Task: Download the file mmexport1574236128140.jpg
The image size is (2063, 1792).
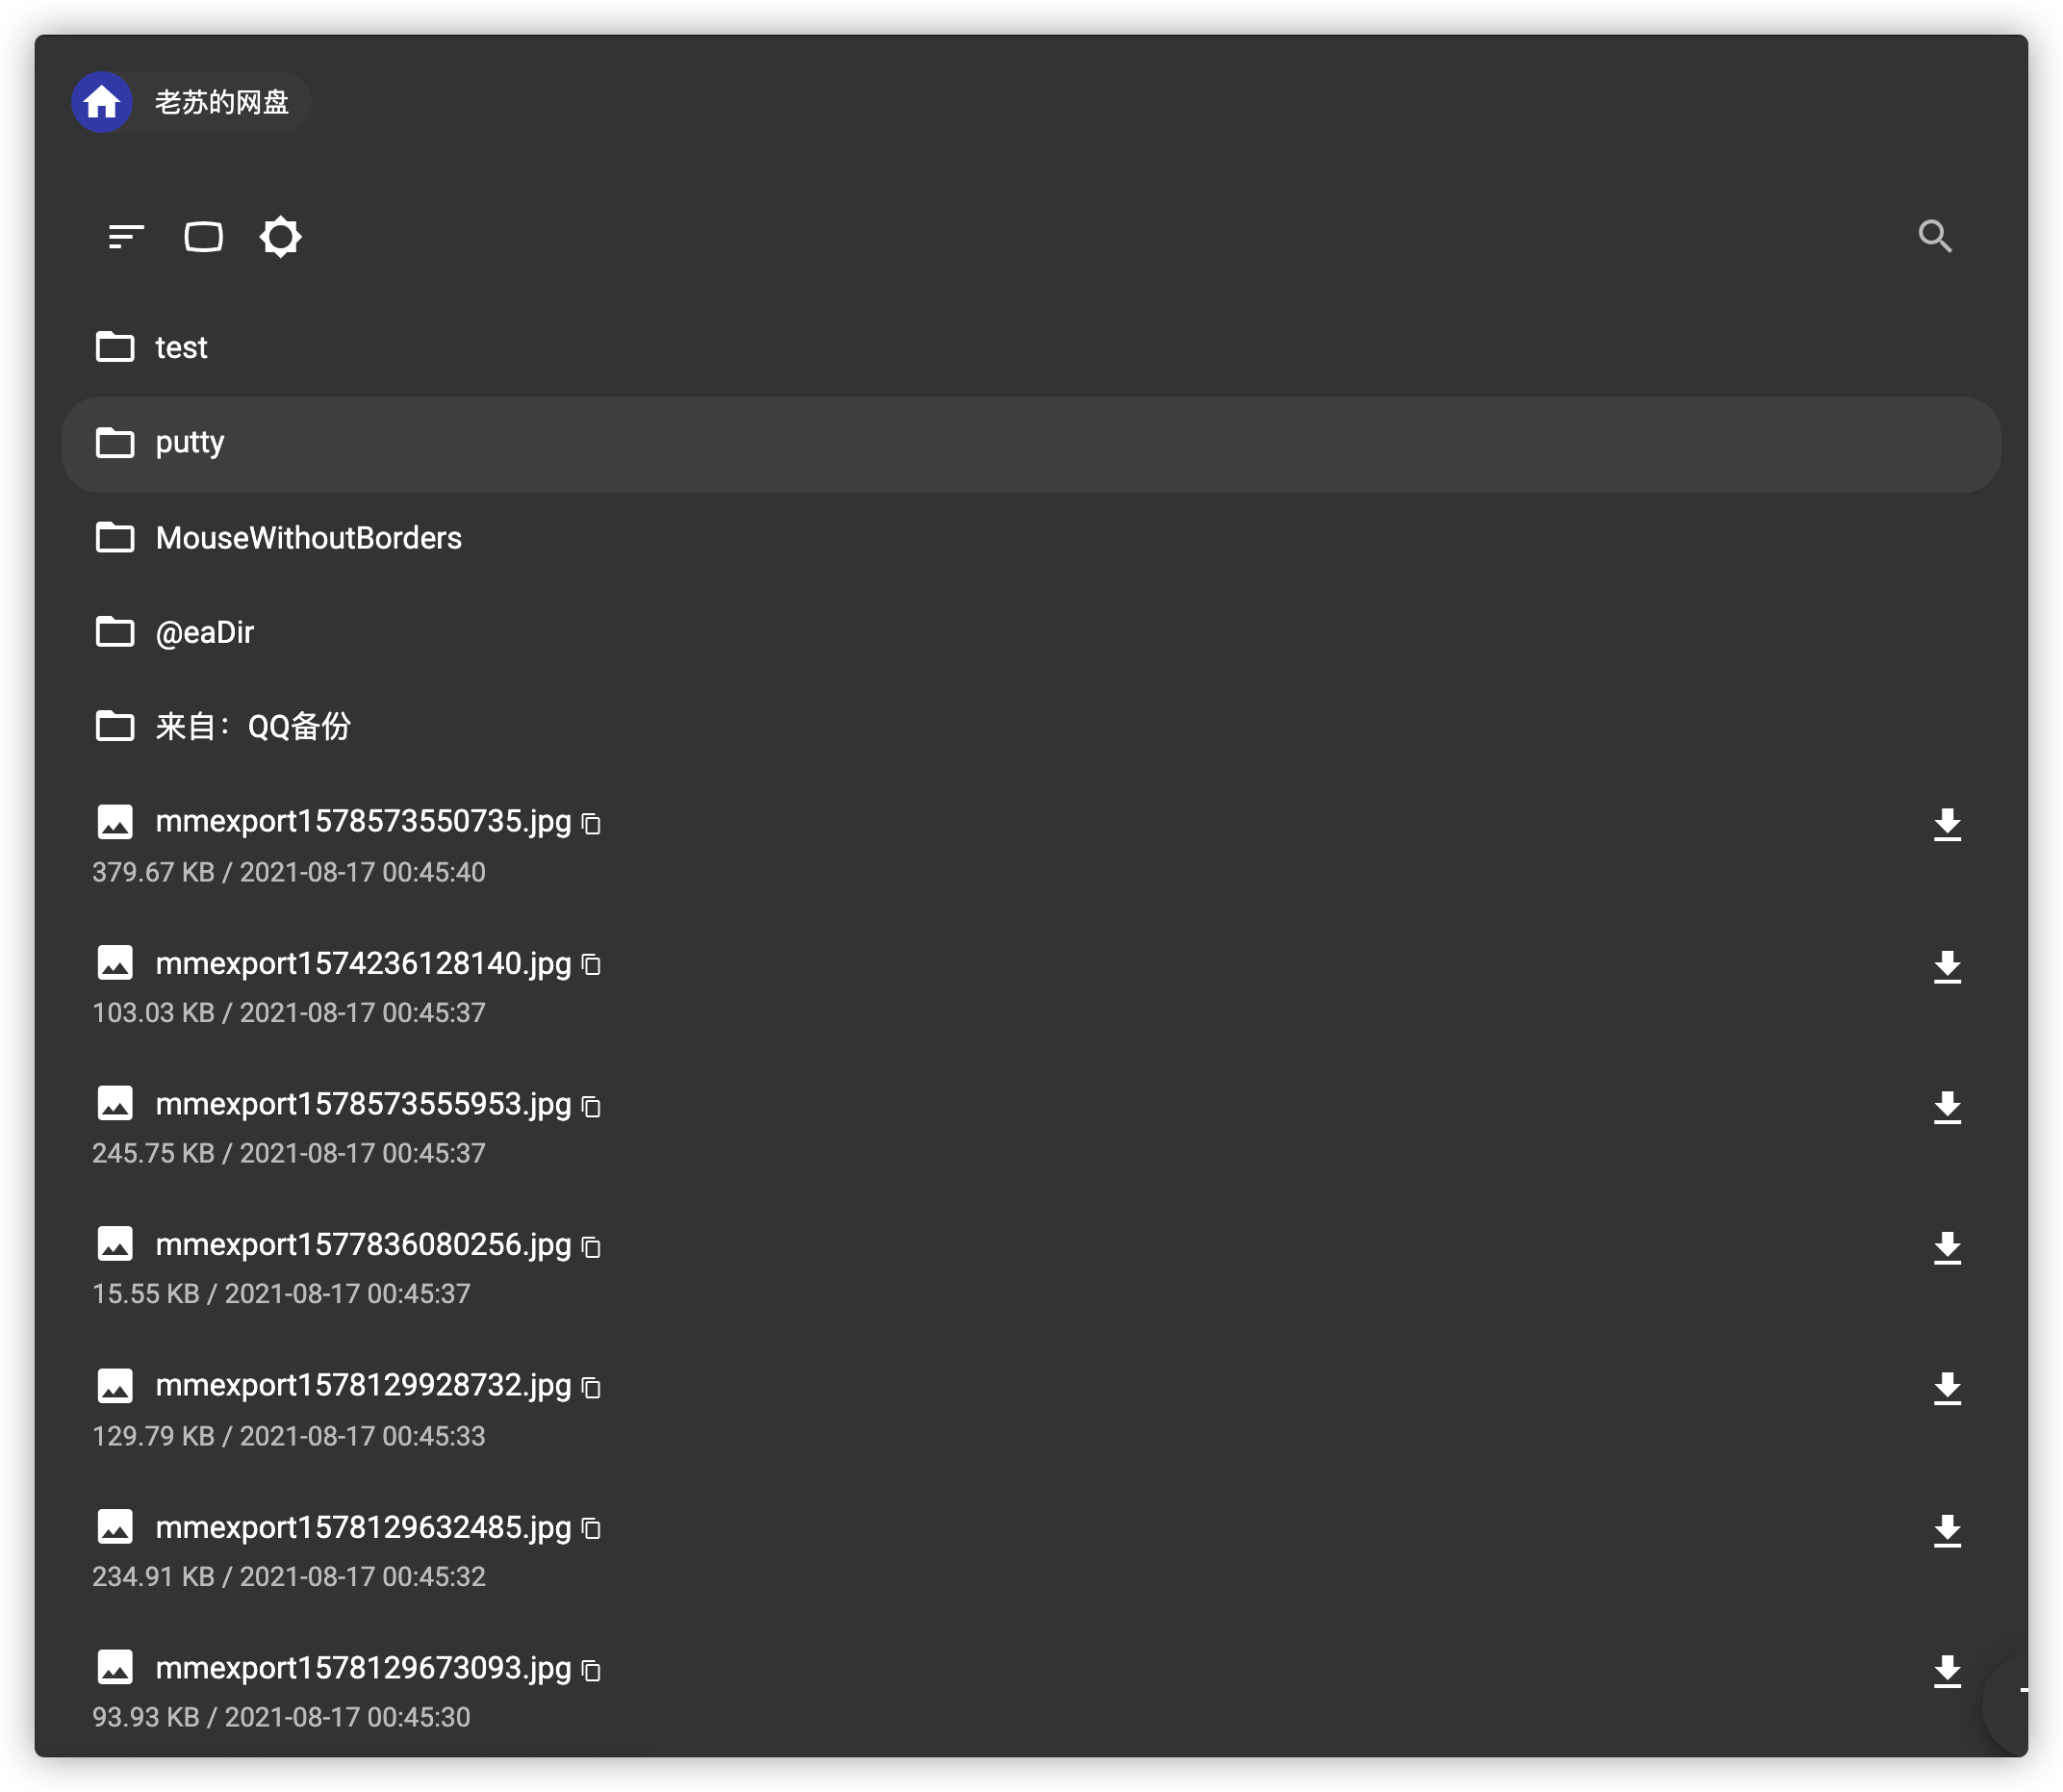Action: coord(1946,964)
